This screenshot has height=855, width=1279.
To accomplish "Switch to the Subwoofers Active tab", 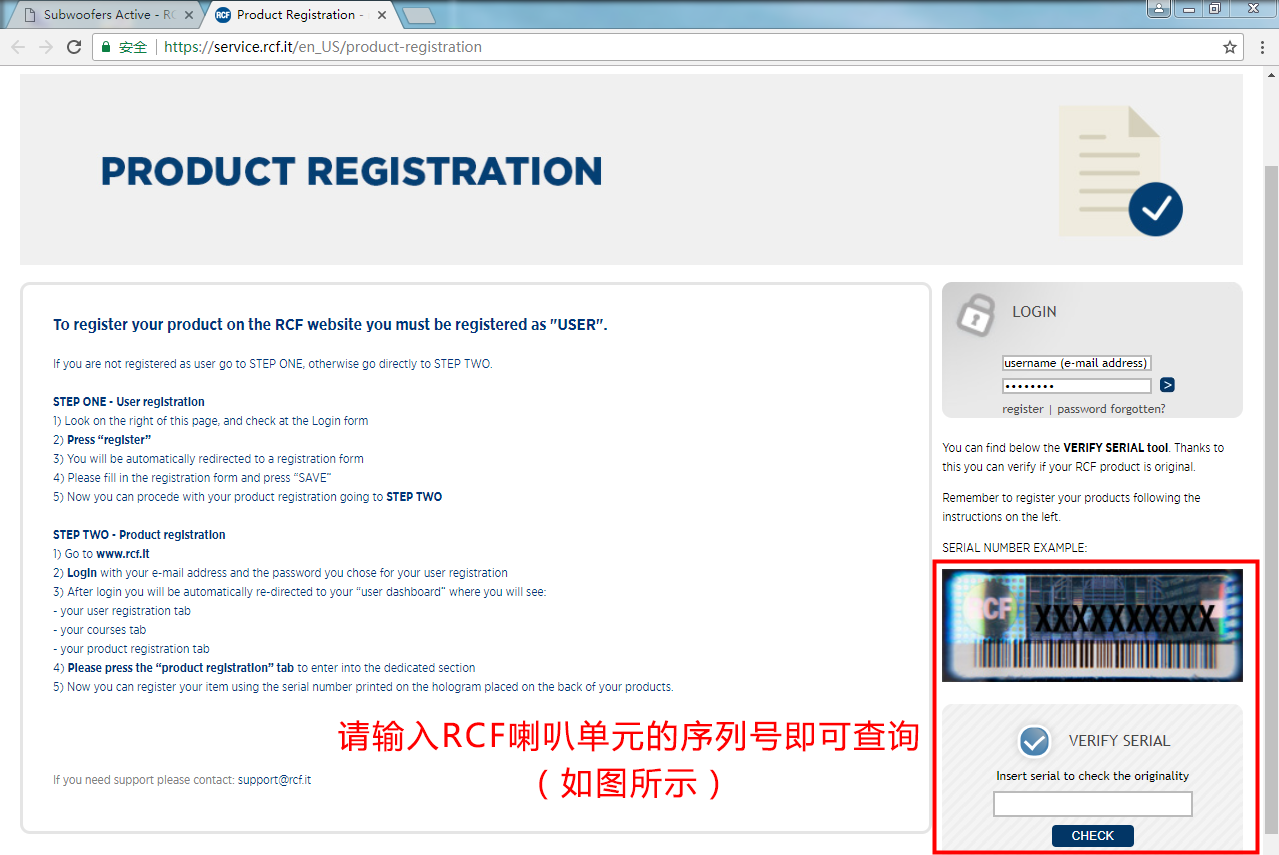I will coord(100,15).
